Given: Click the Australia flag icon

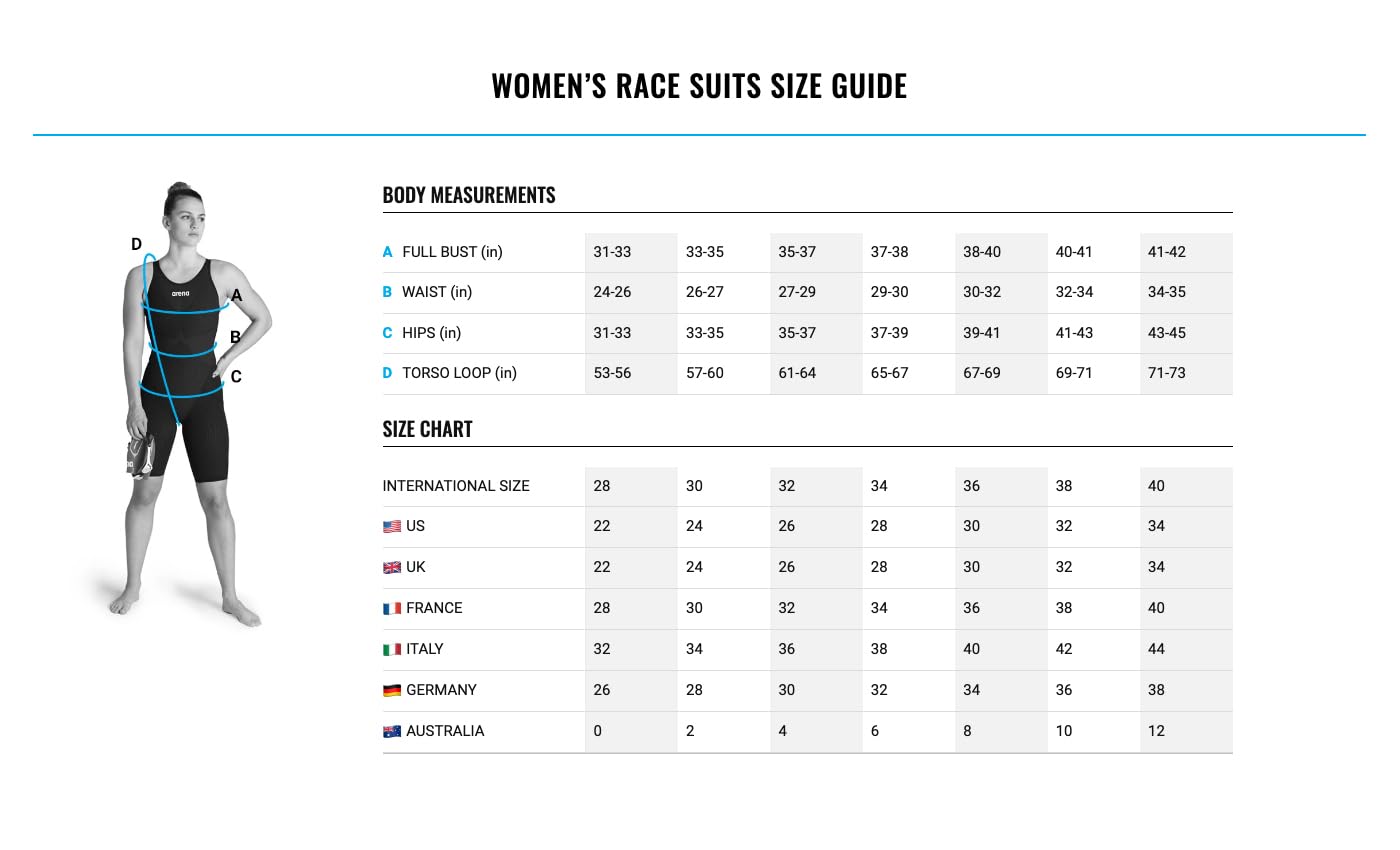Looking at the screenshot, I should tap(392, 732).
